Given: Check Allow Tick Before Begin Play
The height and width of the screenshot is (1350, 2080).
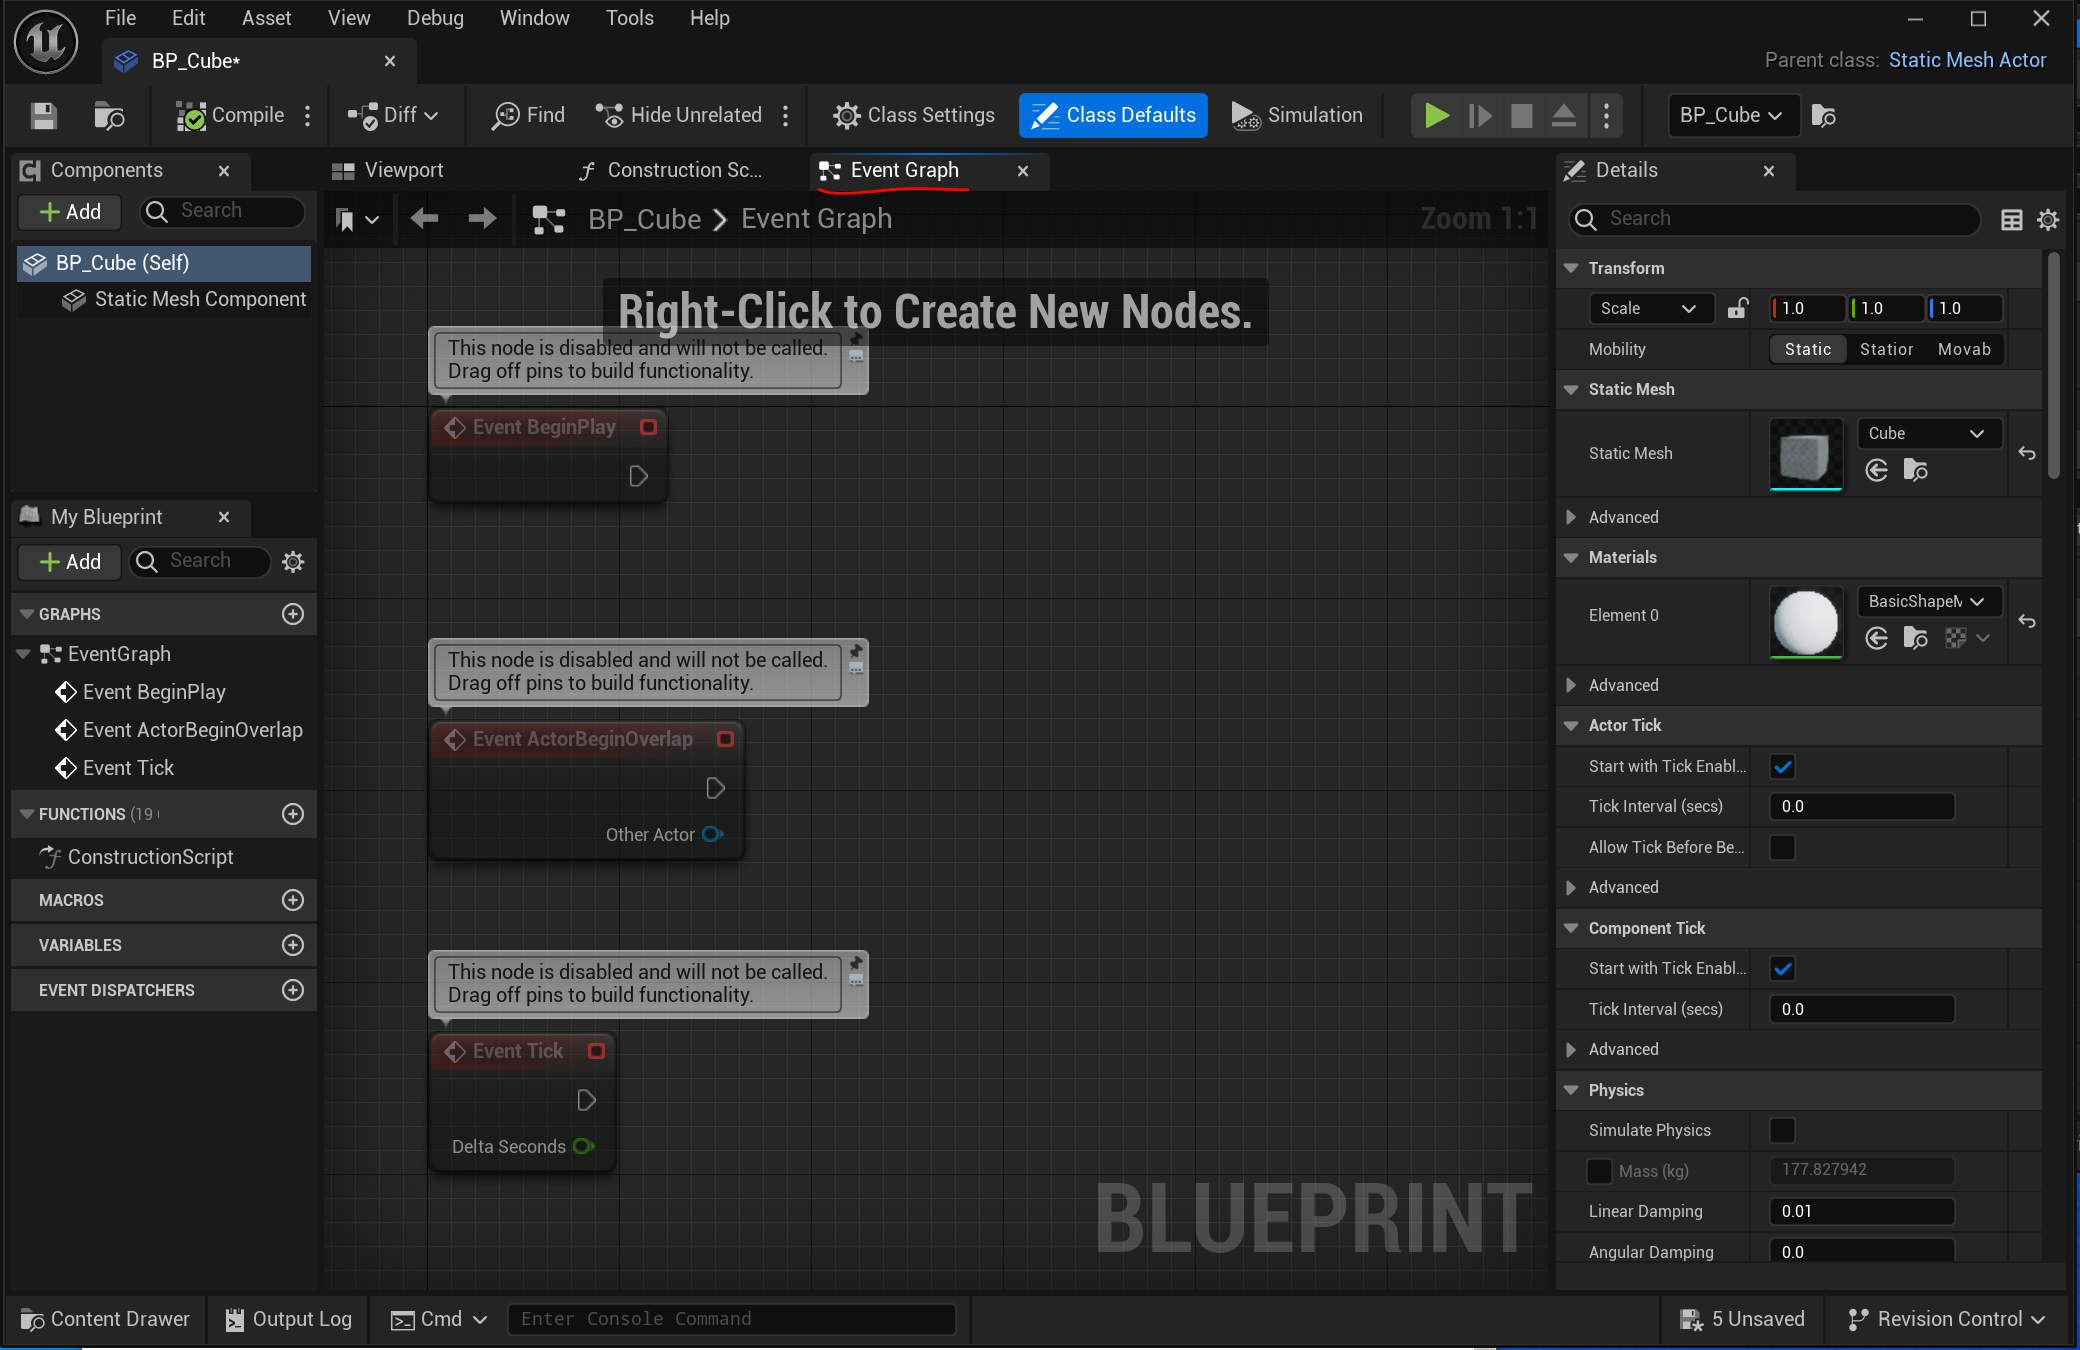Looking at the screenshot, I should pos(1782,848).
